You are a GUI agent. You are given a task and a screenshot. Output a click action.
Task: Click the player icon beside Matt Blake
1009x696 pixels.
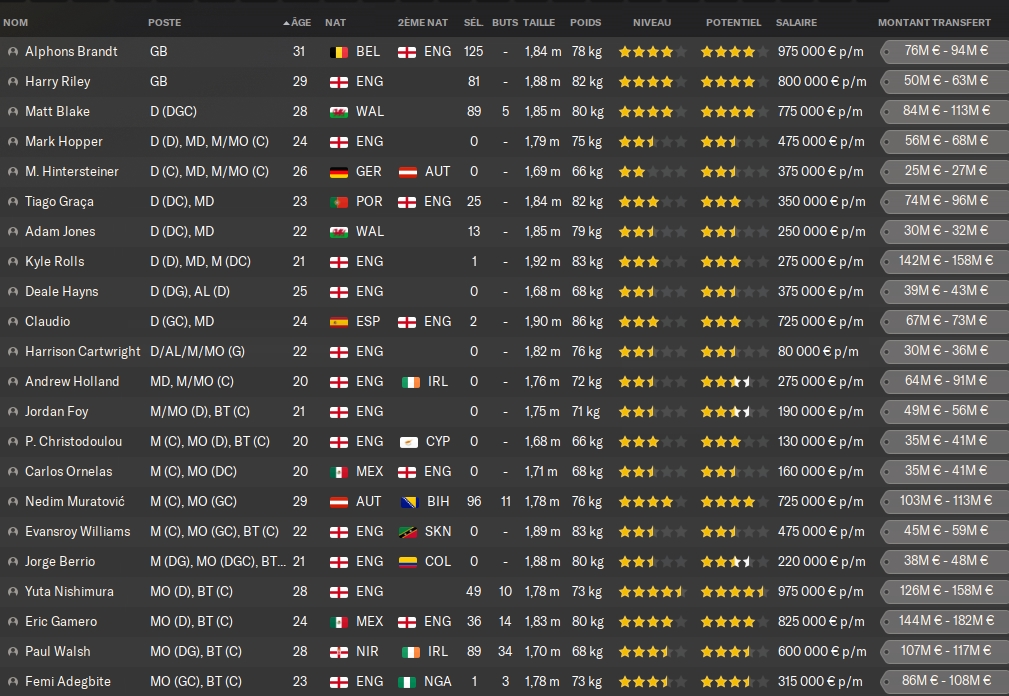pos(12,111)
